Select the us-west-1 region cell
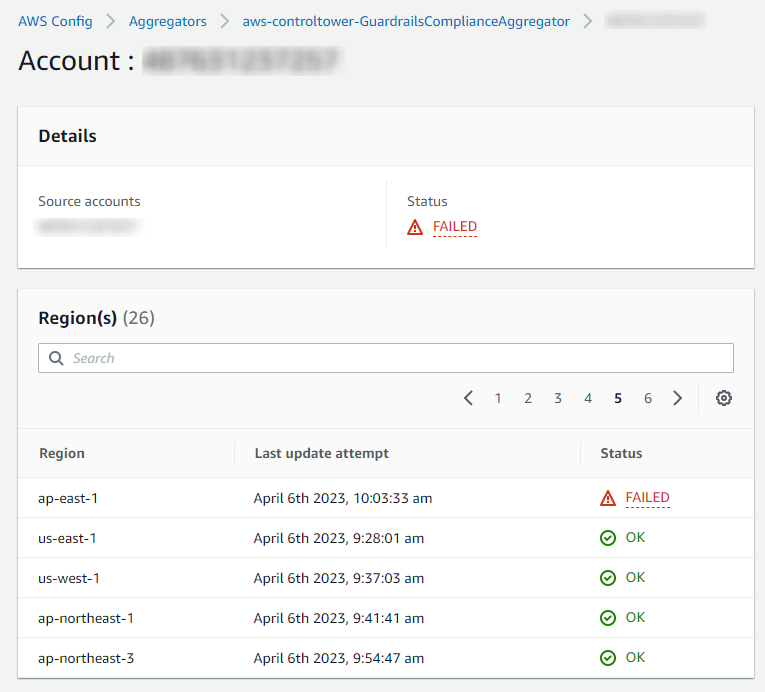Screen dimensions: 765x692 point(69,578)
